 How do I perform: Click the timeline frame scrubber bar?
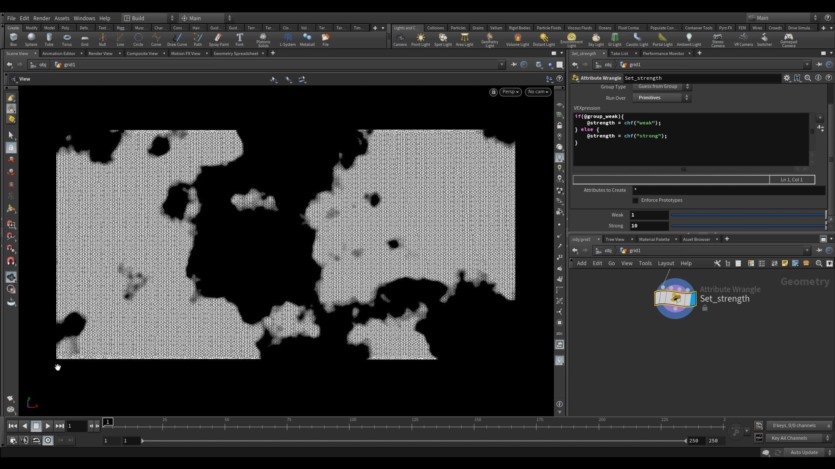point(413,424)
